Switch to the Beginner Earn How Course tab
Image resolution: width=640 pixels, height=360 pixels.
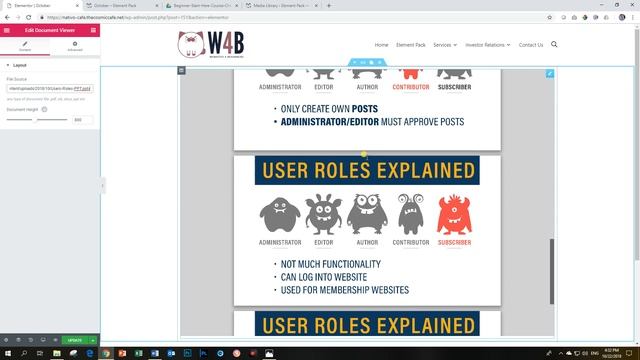202,6
